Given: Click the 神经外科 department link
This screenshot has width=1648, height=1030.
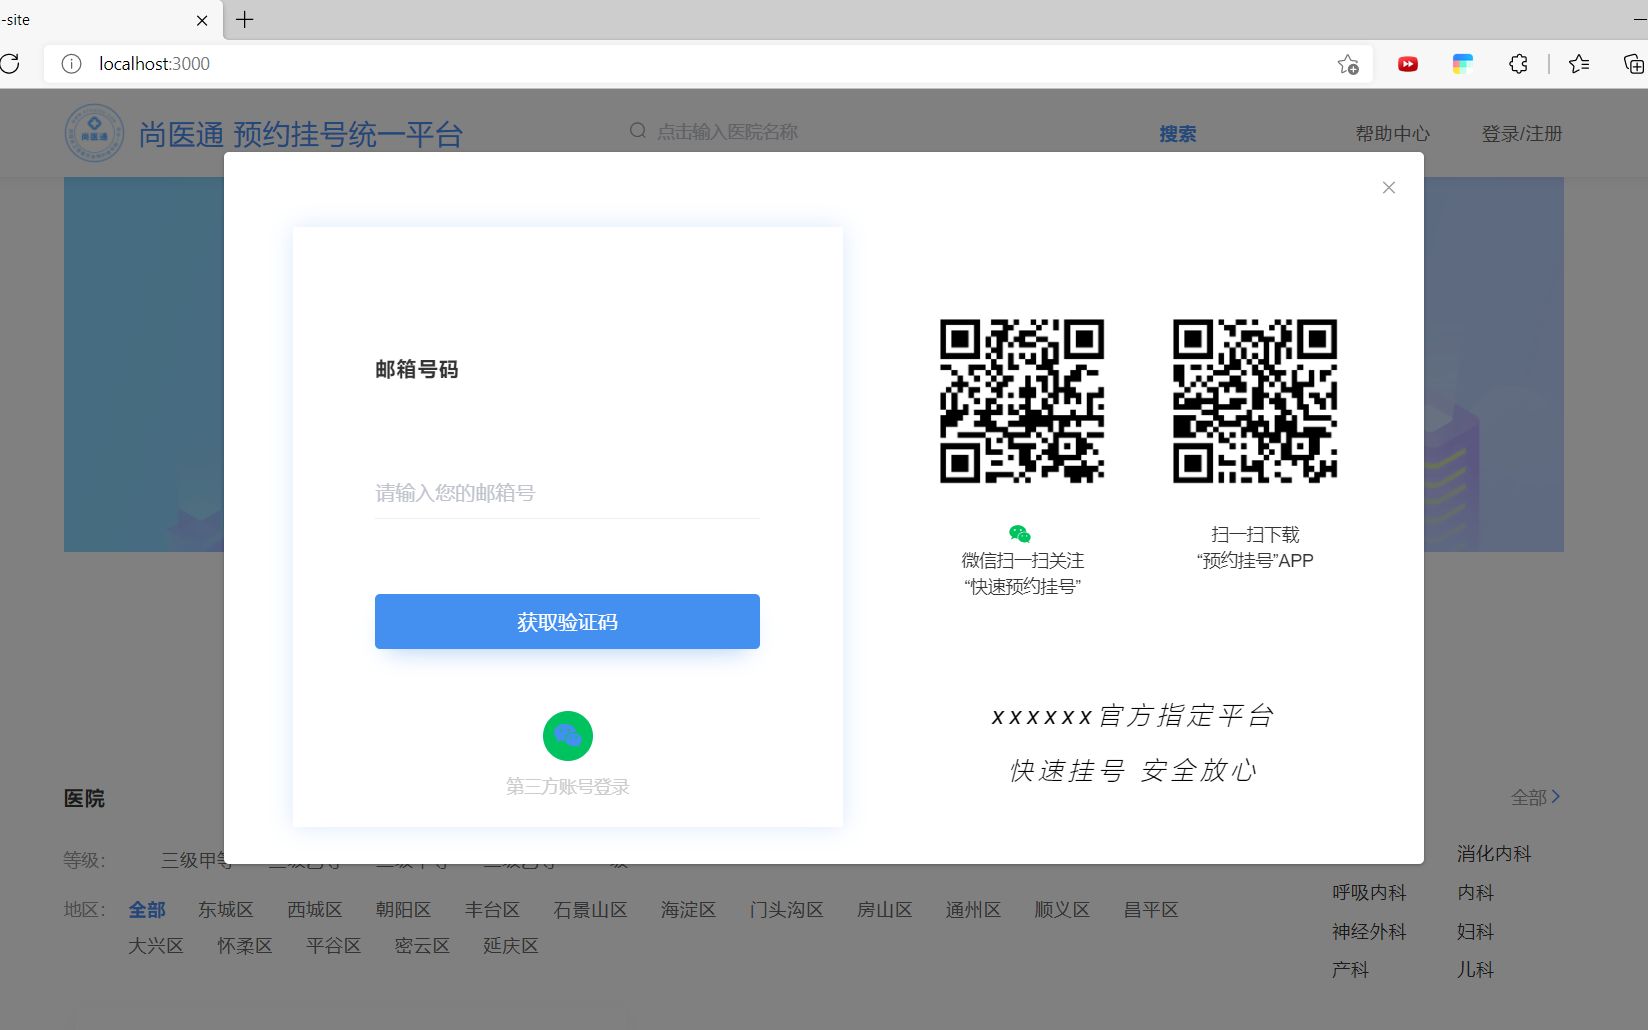Looking at the screenshot, I should [x=1369, y=932].
